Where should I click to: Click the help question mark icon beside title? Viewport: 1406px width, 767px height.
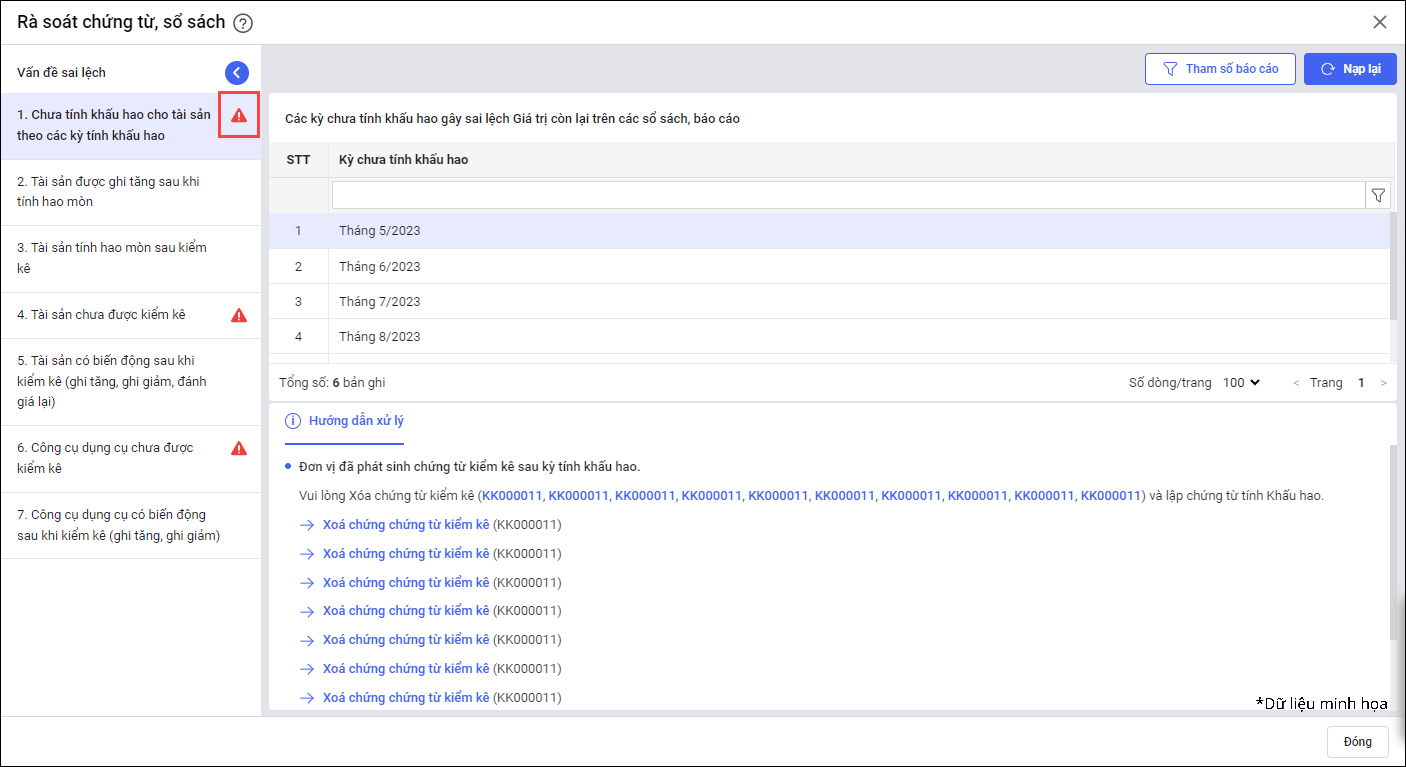click(242, 23)
